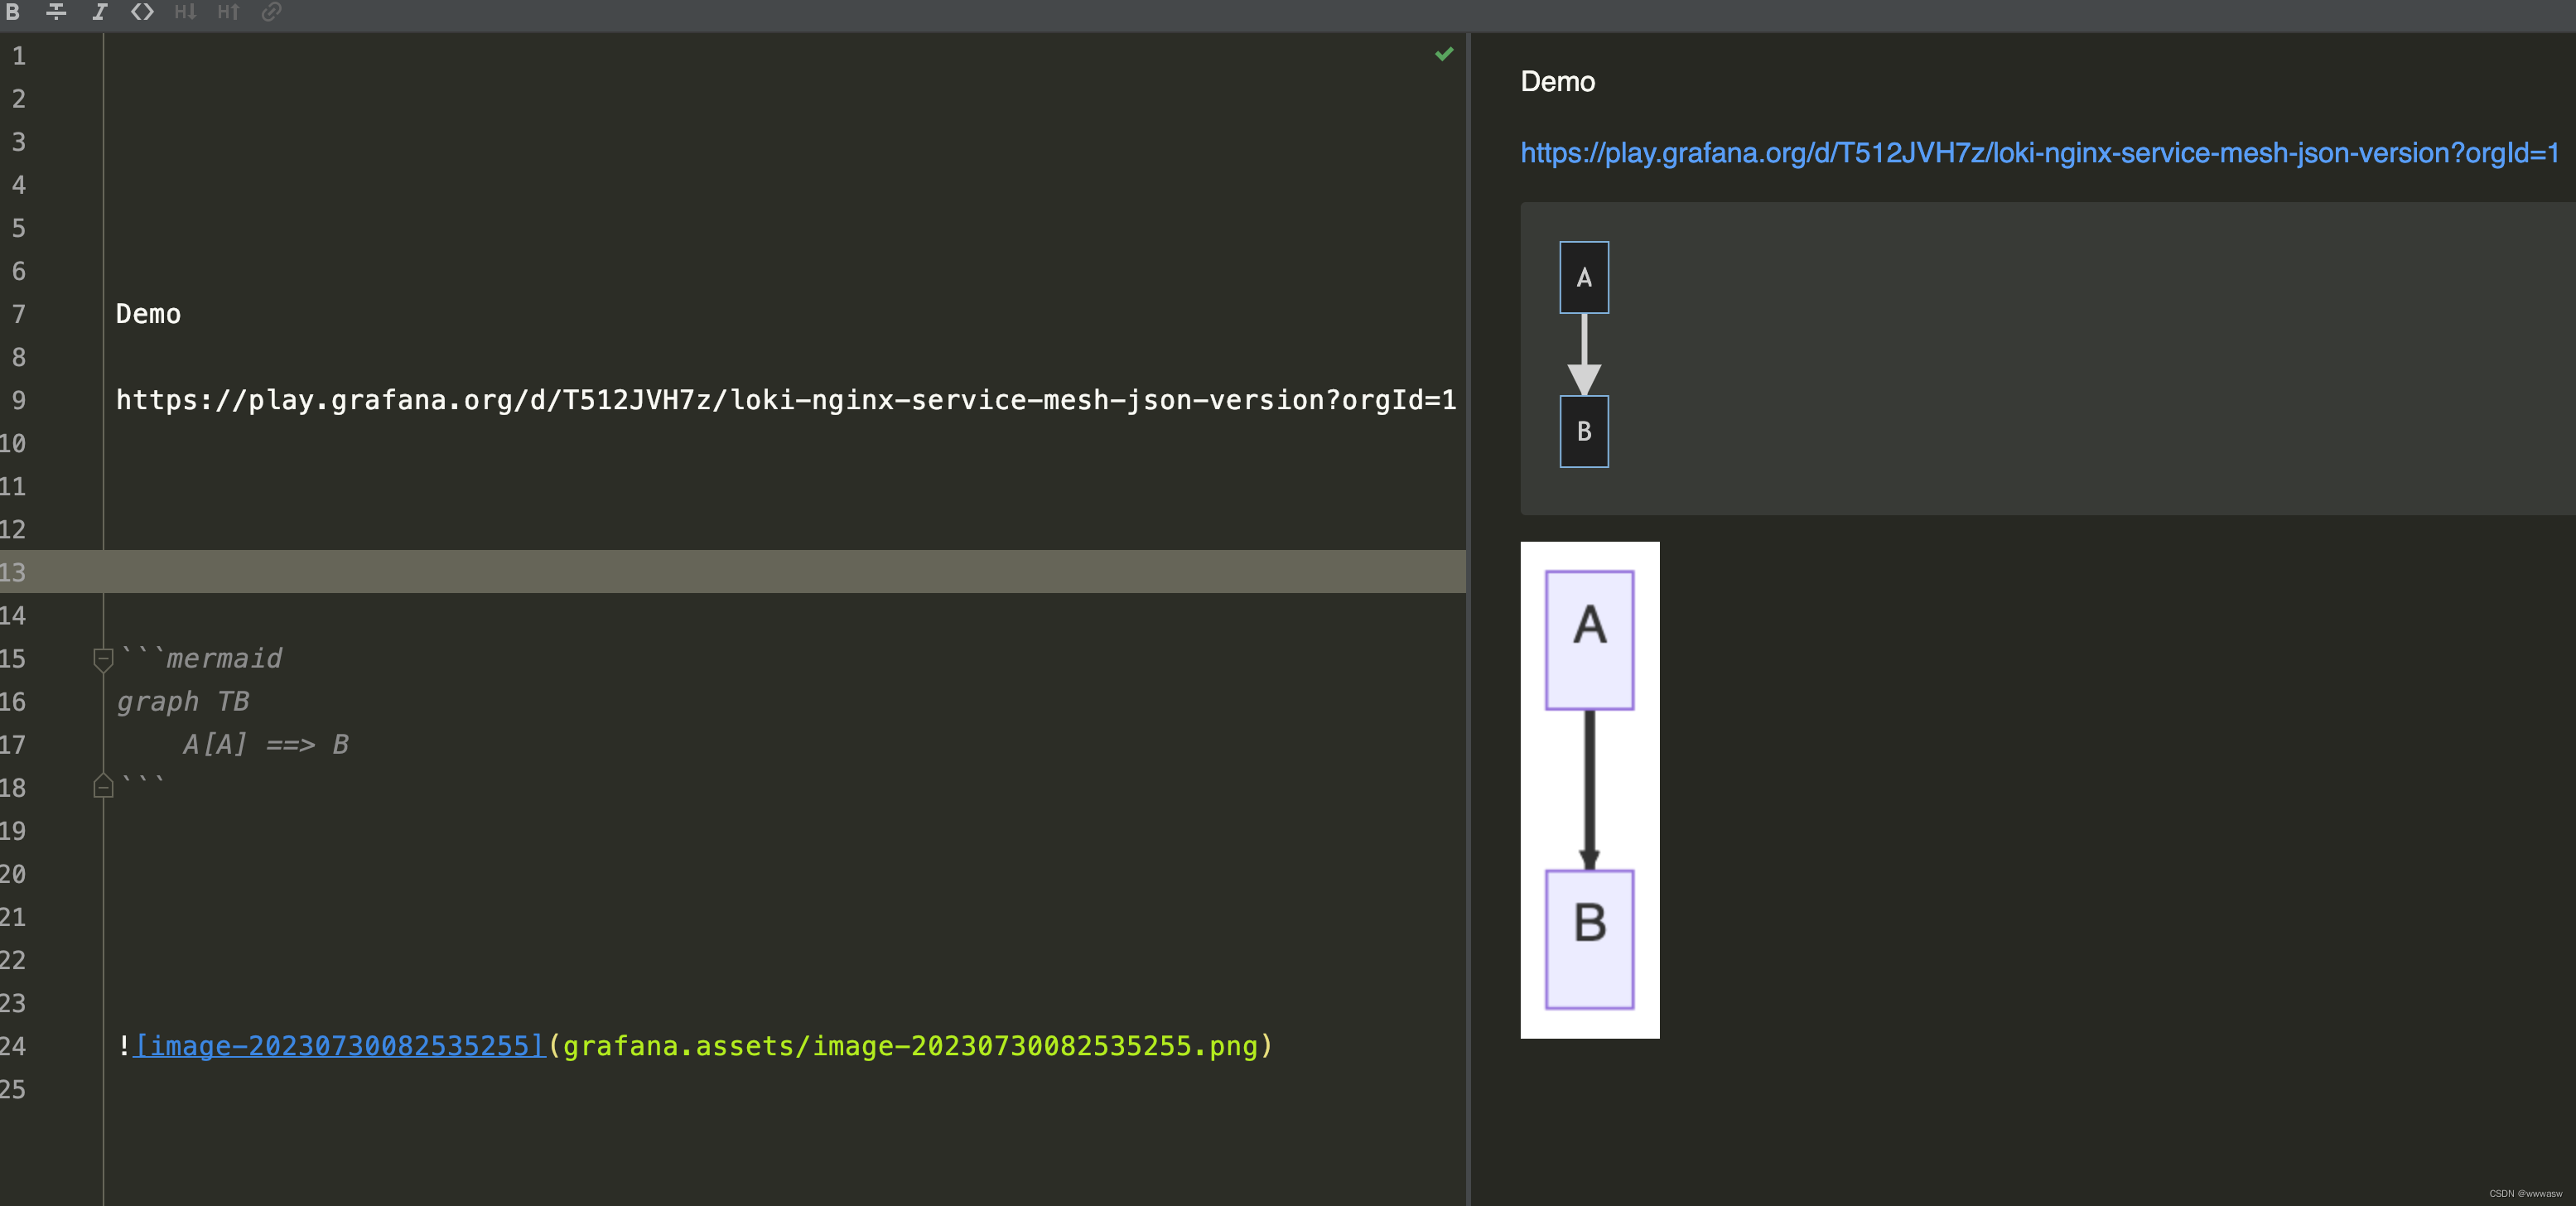Collapse mermaid code block at line 15
The width and height of the screenshot is (2576, 1206).
point(103,659)
